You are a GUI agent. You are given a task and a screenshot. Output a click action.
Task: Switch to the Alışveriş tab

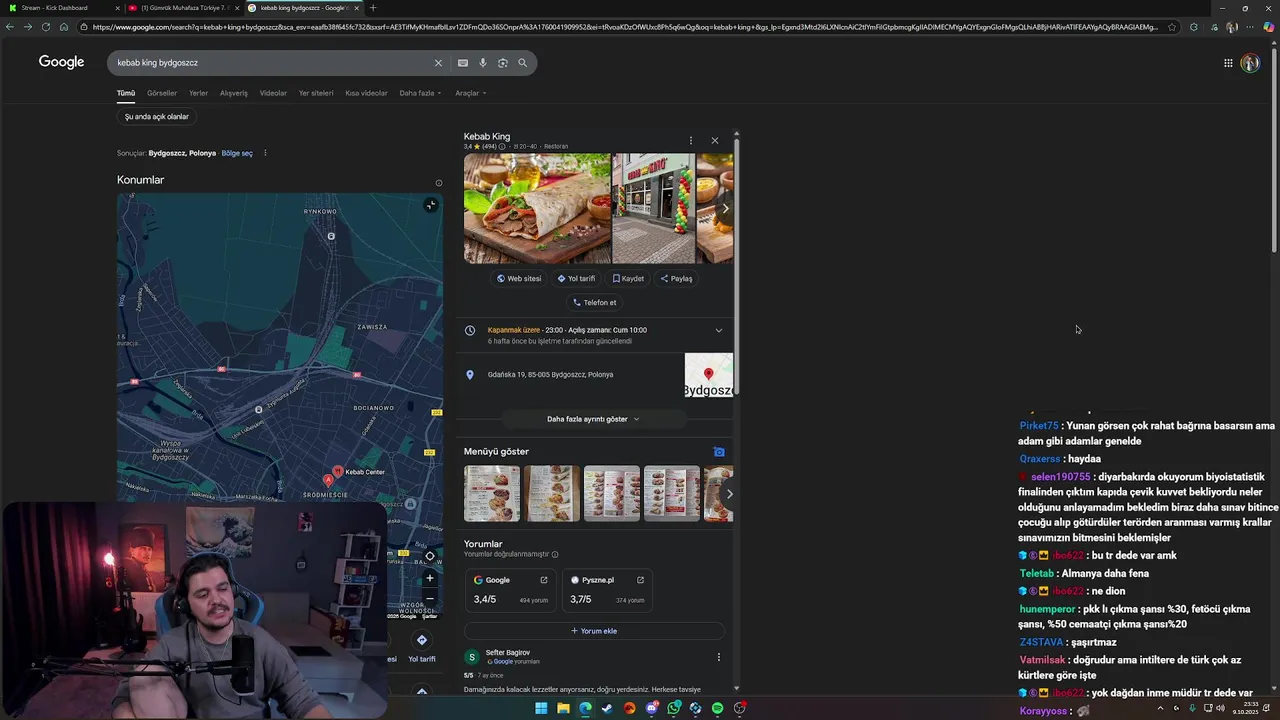234,93
